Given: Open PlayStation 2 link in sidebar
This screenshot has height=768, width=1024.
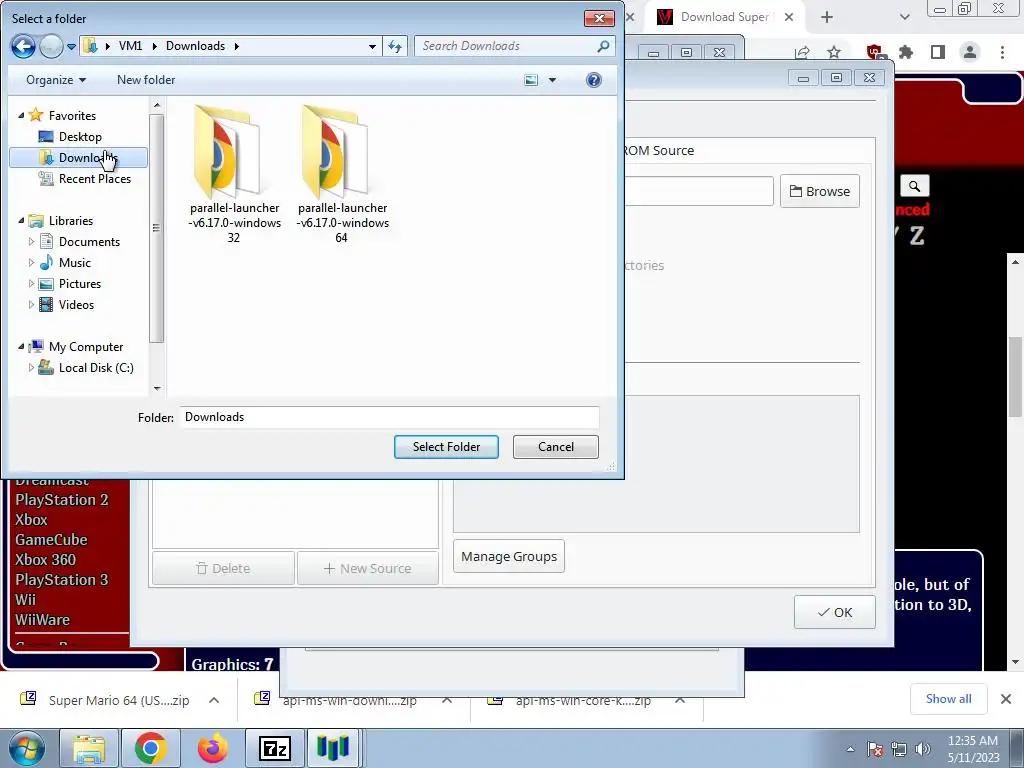Looking at the screenshot, I should tap(62, 500).
